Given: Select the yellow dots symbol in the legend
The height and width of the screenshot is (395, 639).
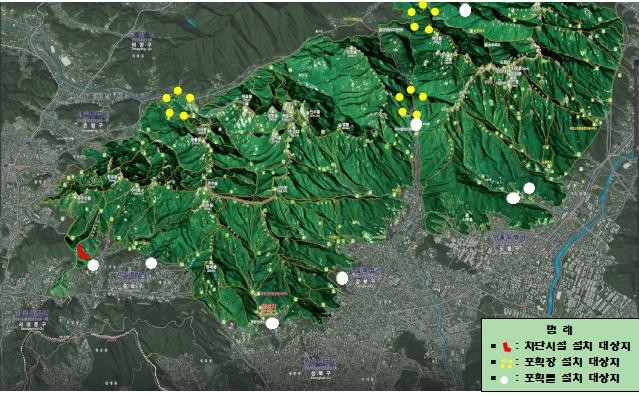Looking at the screenshot, I should coord(505,362).
